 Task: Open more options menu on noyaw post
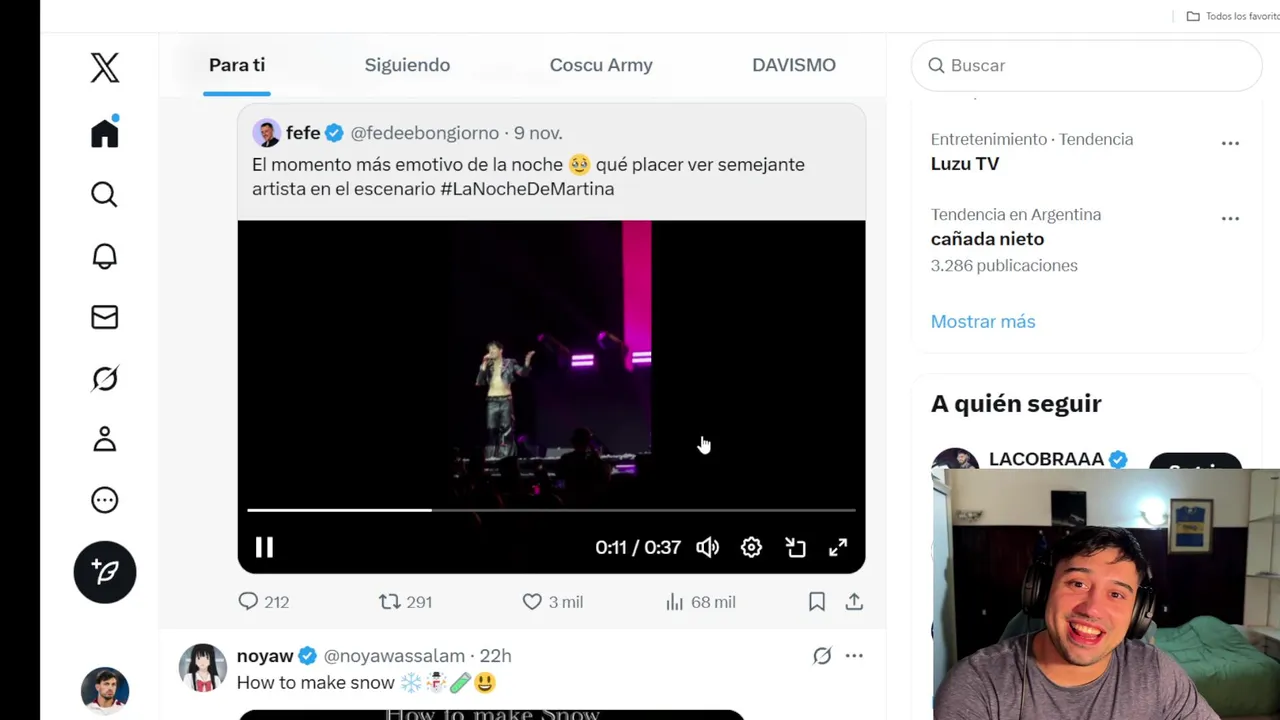(x=854, y=656)
